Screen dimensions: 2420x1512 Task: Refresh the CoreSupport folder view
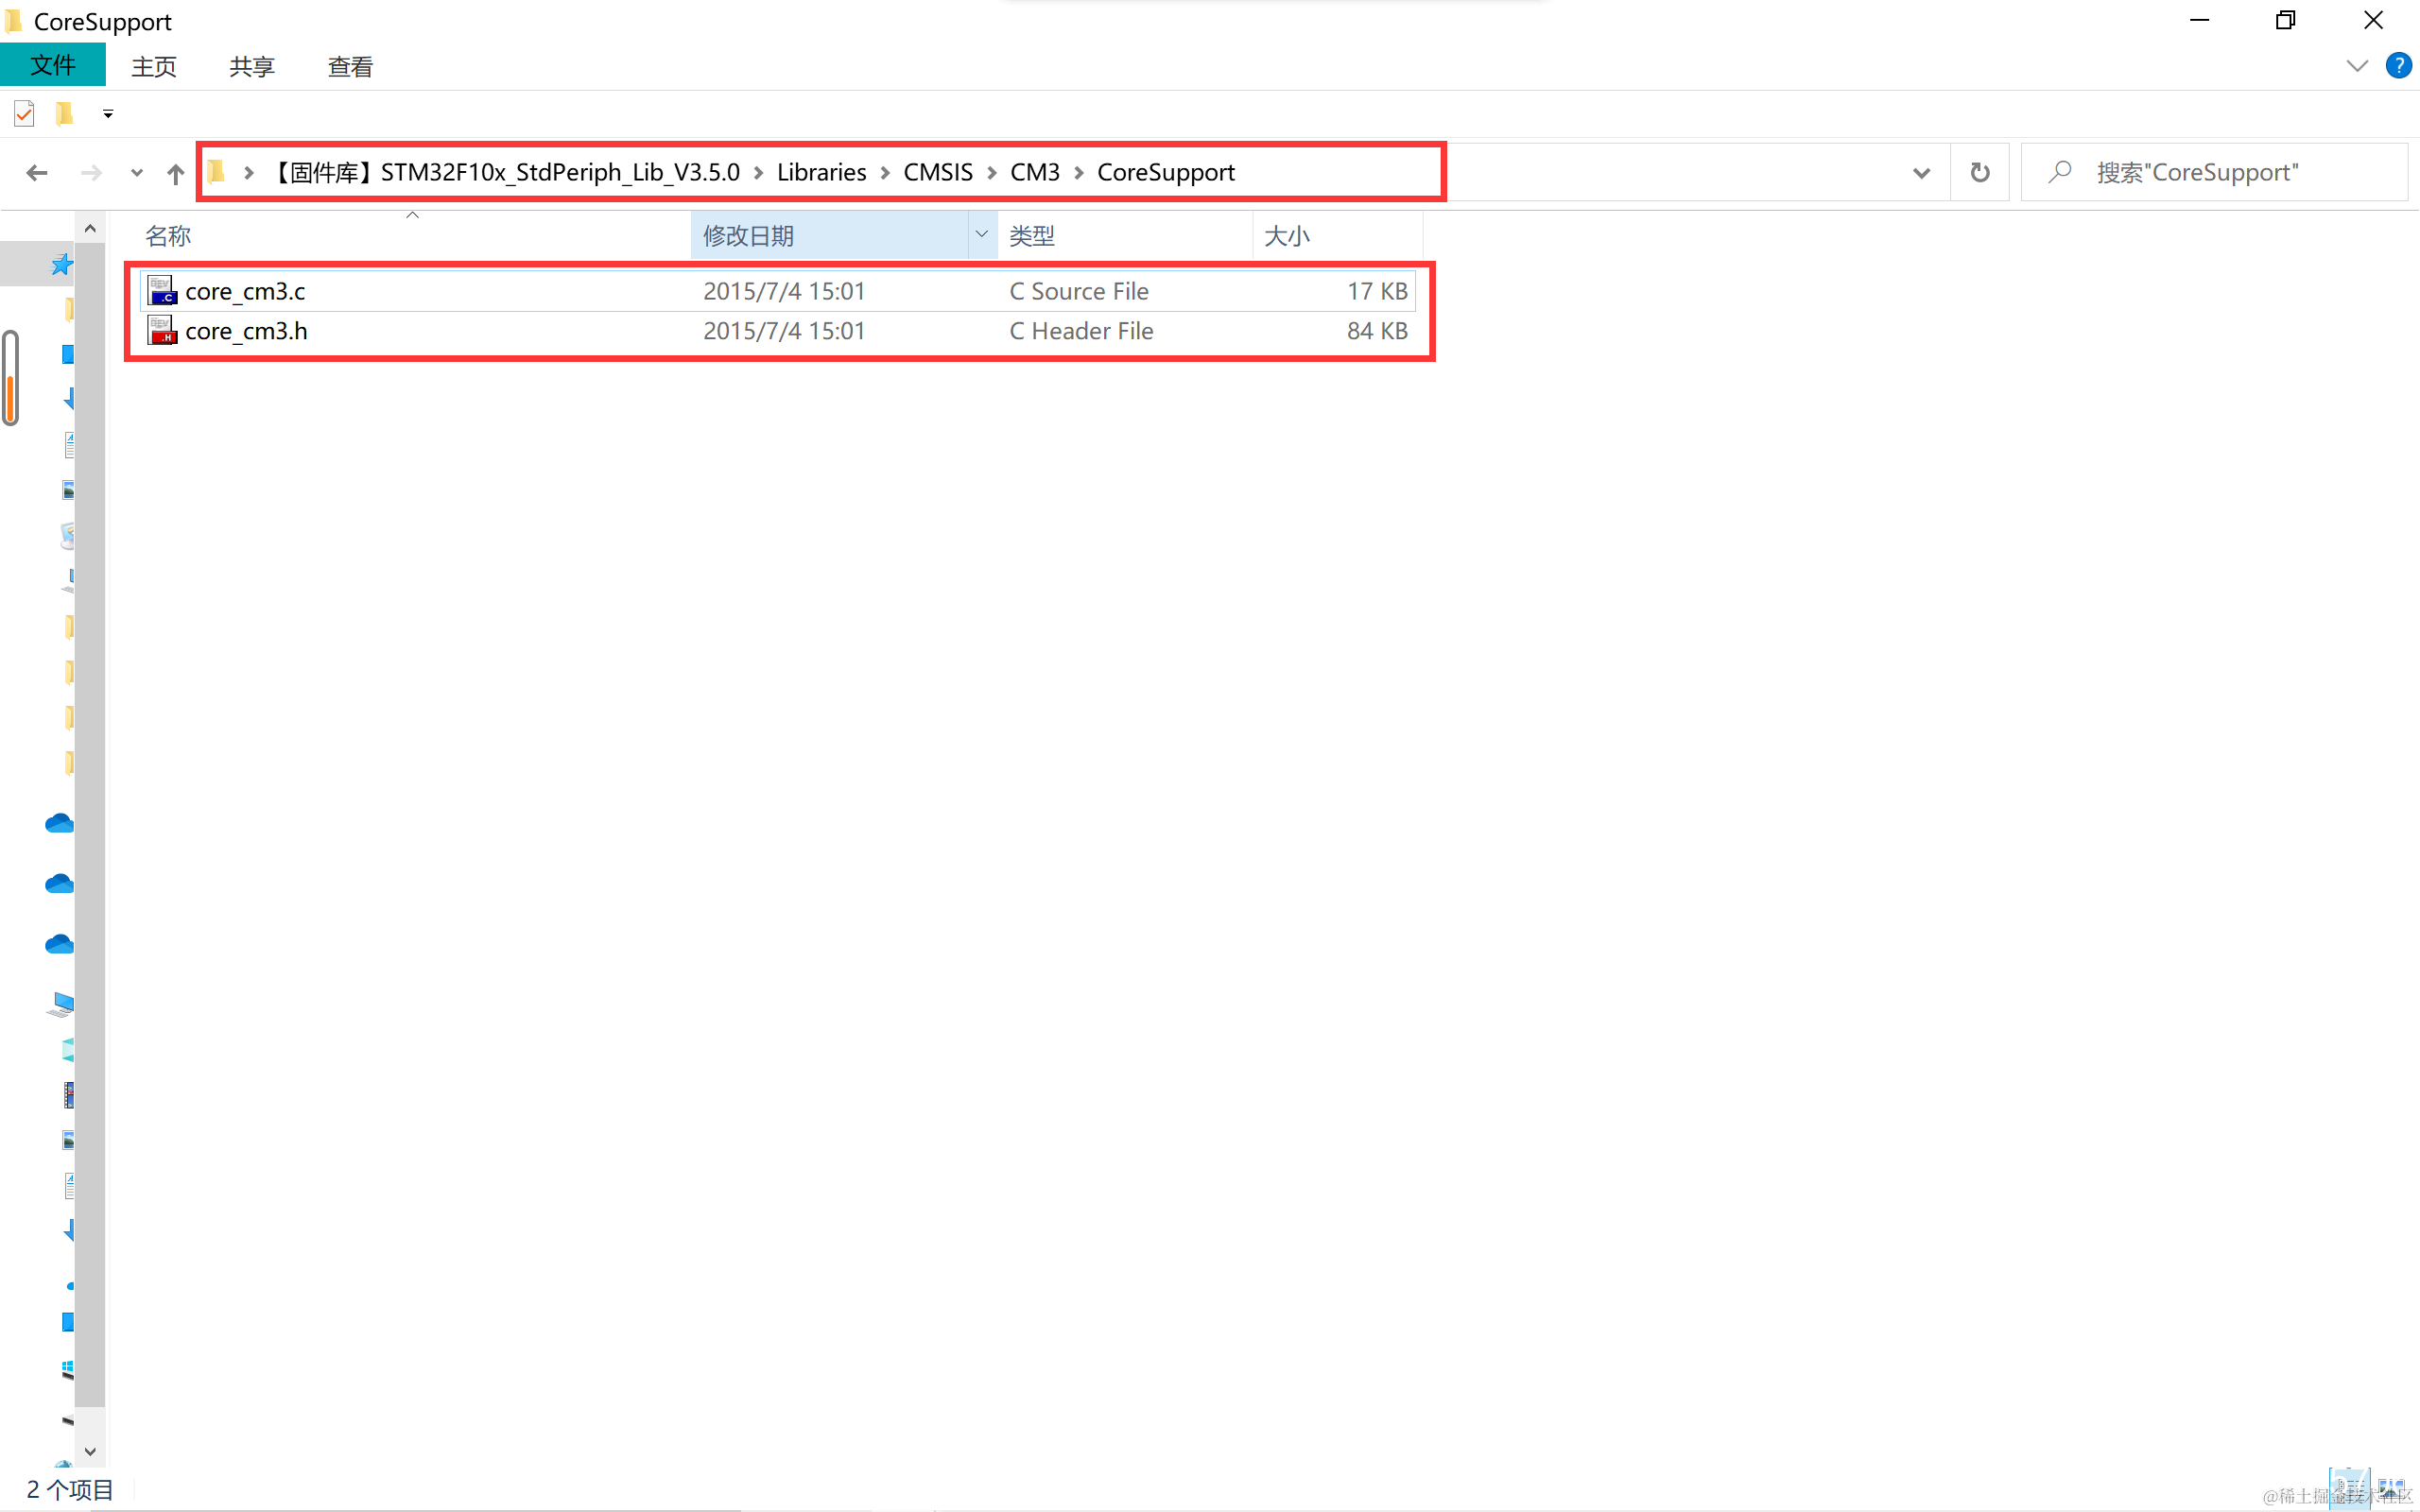pos(1979,173)
